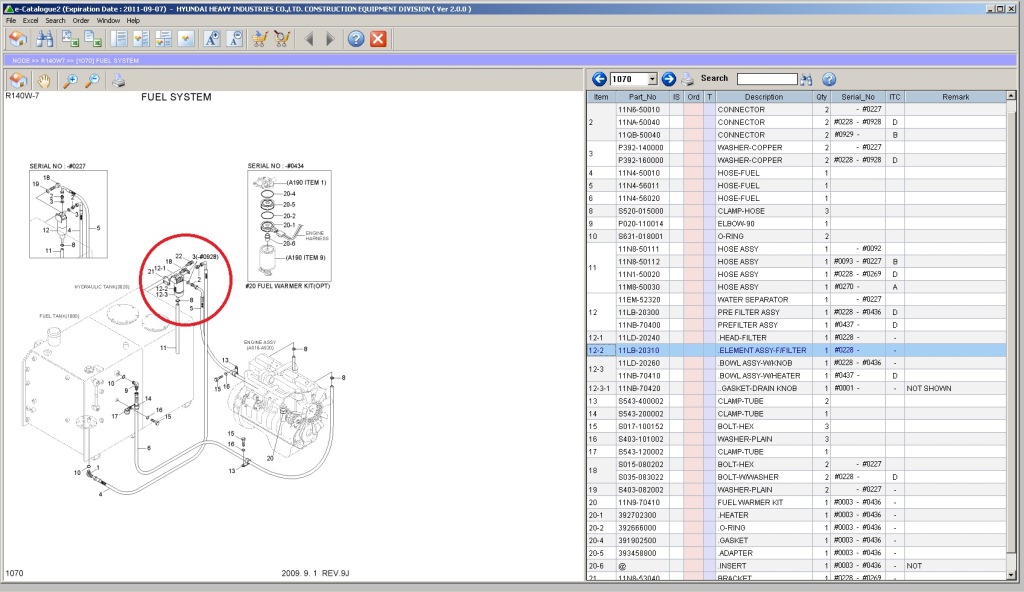Print the diagram using the printer icon
Screen dimensions: 1024x592
click(x=118, y=80)
